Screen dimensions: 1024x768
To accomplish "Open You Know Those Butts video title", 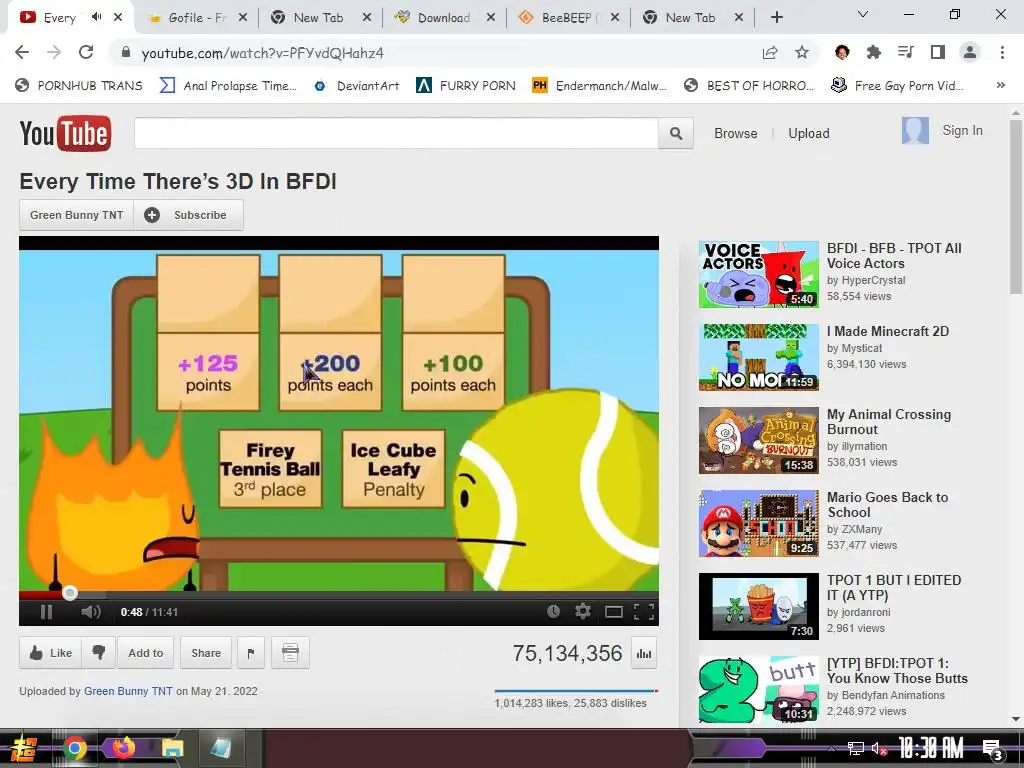I will pos(897,671).
